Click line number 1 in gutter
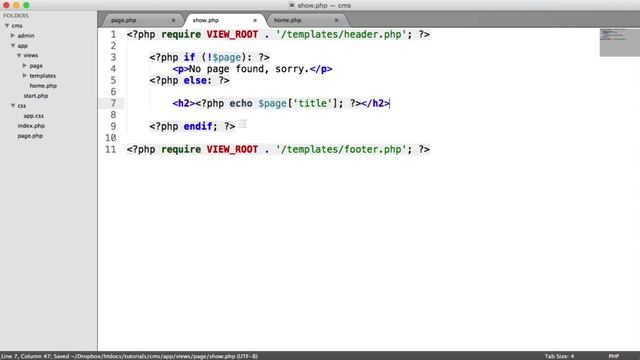The height and width of the screenshot is (360, 640). click(113, 35)
